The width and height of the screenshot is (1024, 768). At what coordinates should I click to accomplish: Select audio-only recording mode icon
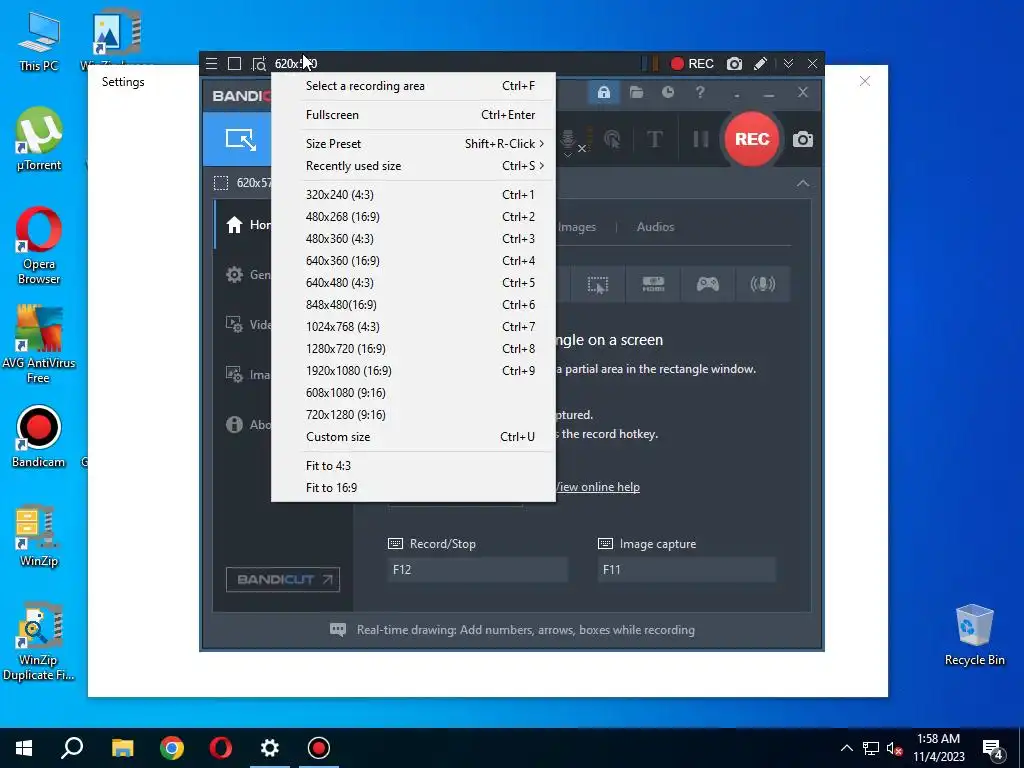coord(763,284)
